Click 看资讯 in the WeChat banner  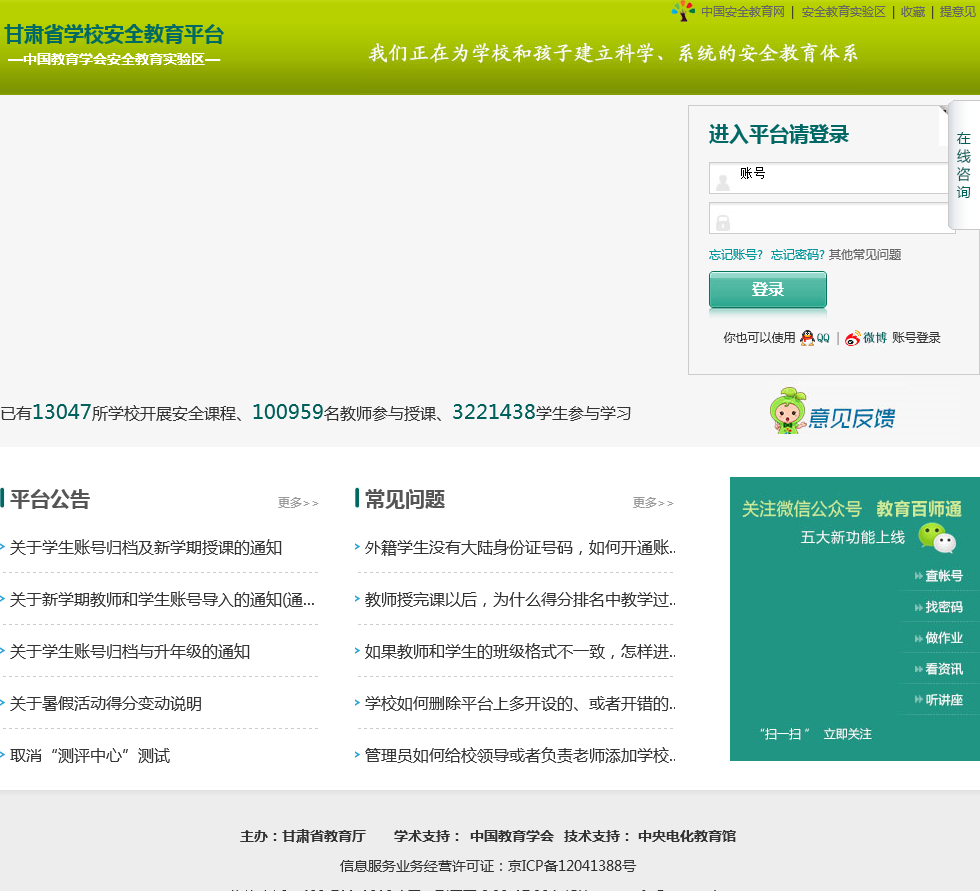pos(944,669)
